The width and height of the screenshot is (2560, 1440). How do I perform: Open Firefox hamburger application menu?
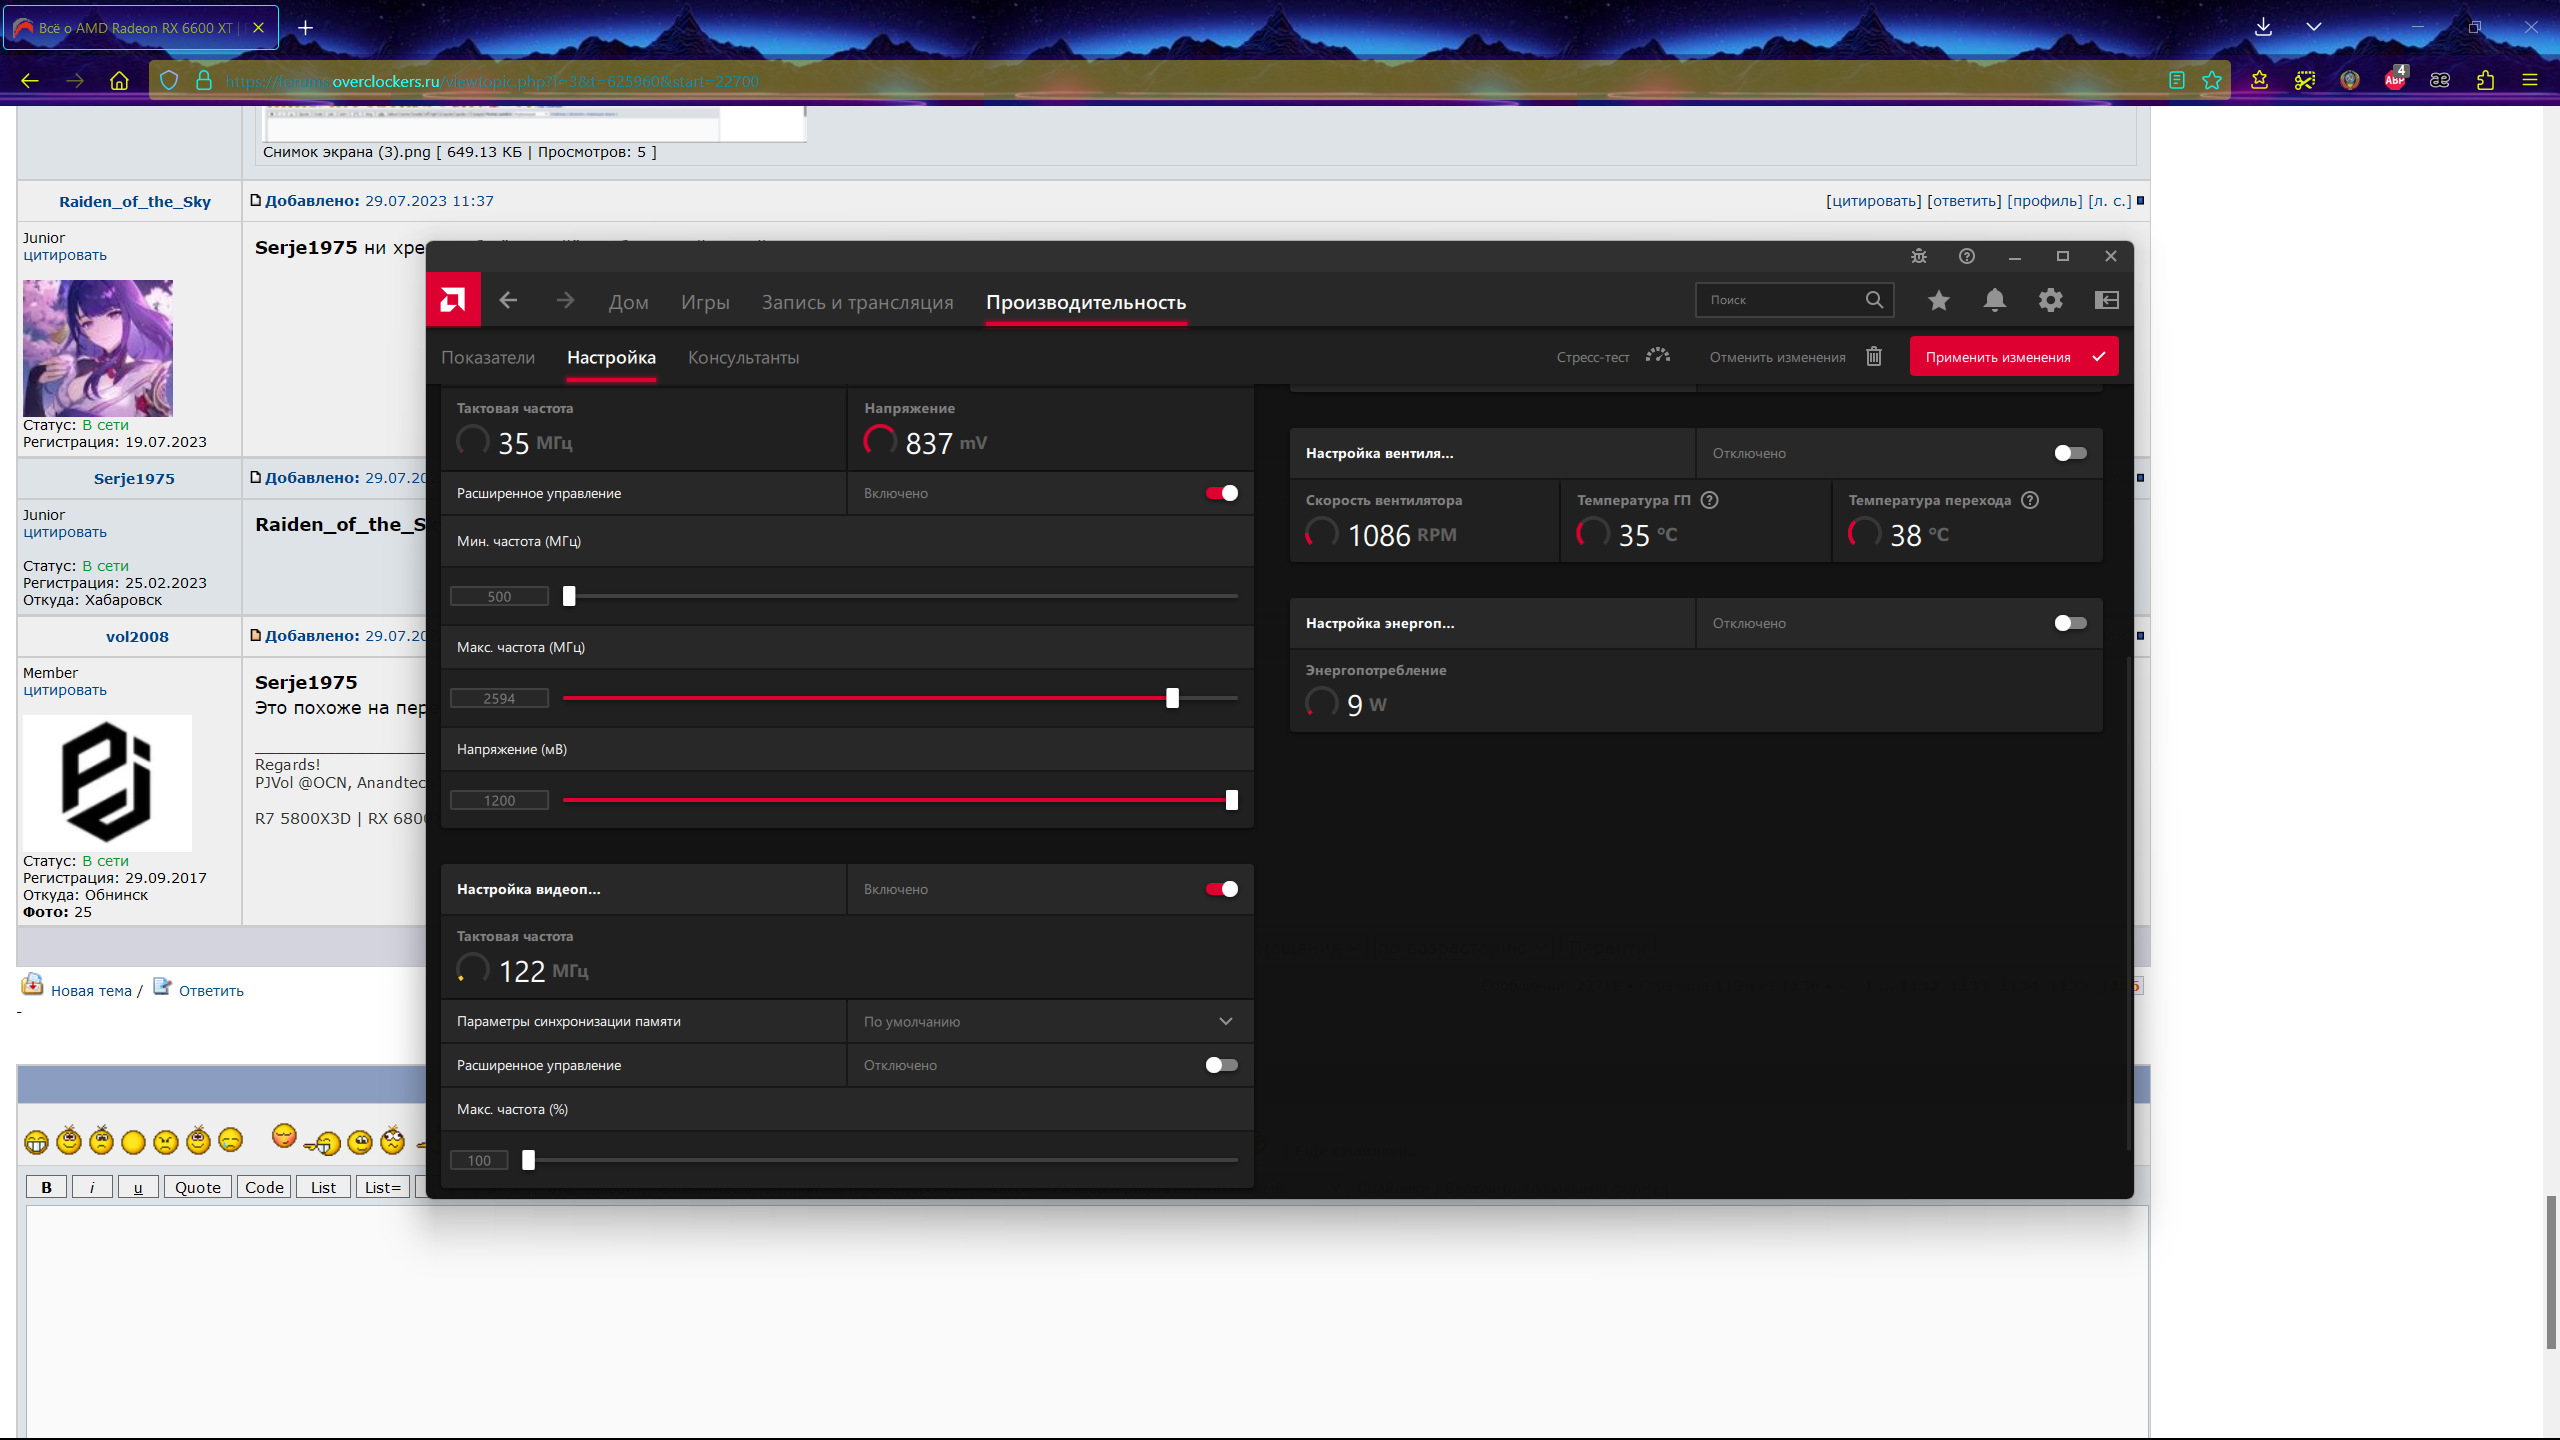click(x=2530, y=80)
